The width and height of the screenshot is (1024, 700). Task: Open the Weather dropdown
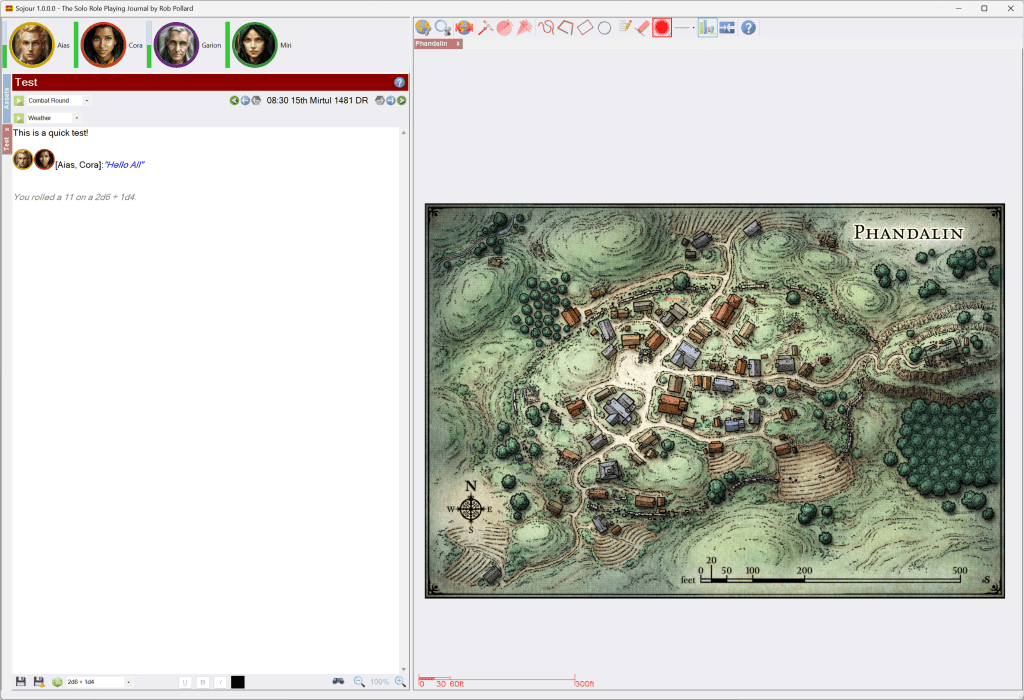click(x=77, y=118)
